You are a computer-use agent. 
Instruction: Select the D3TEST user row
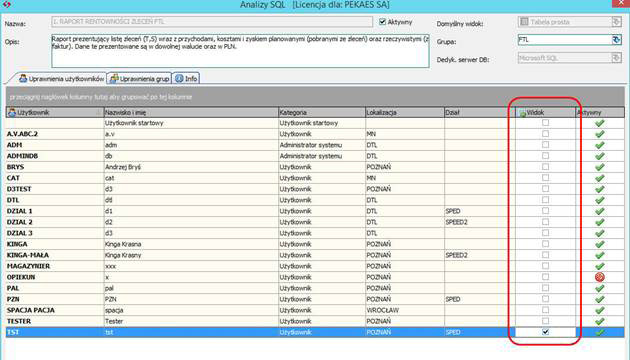point(315,189)
